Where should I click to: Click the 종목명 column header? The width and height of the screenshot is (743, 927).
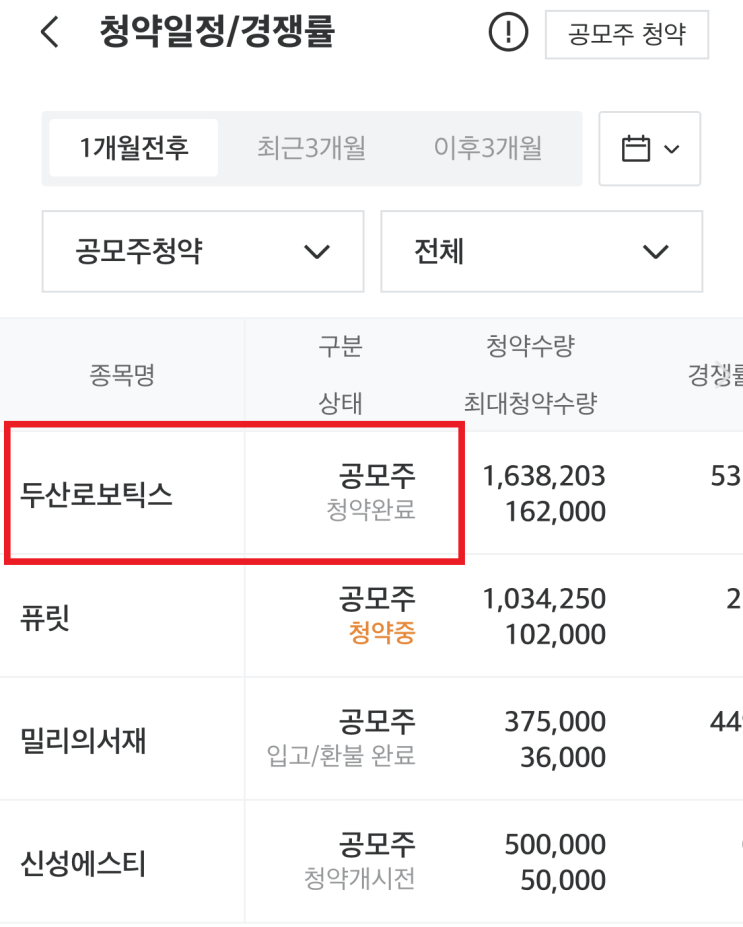(x=122, y=376)
